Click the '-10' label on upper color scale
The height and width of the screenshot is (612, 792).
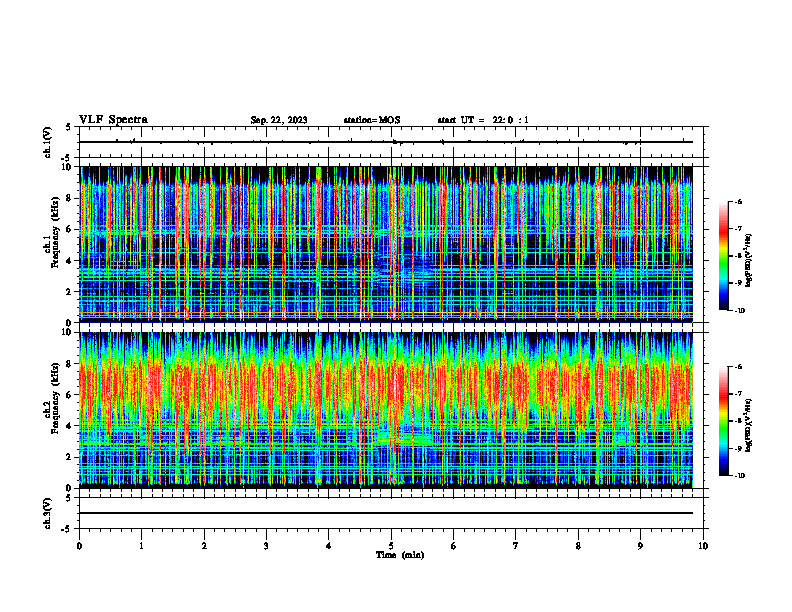click(740, 311)
